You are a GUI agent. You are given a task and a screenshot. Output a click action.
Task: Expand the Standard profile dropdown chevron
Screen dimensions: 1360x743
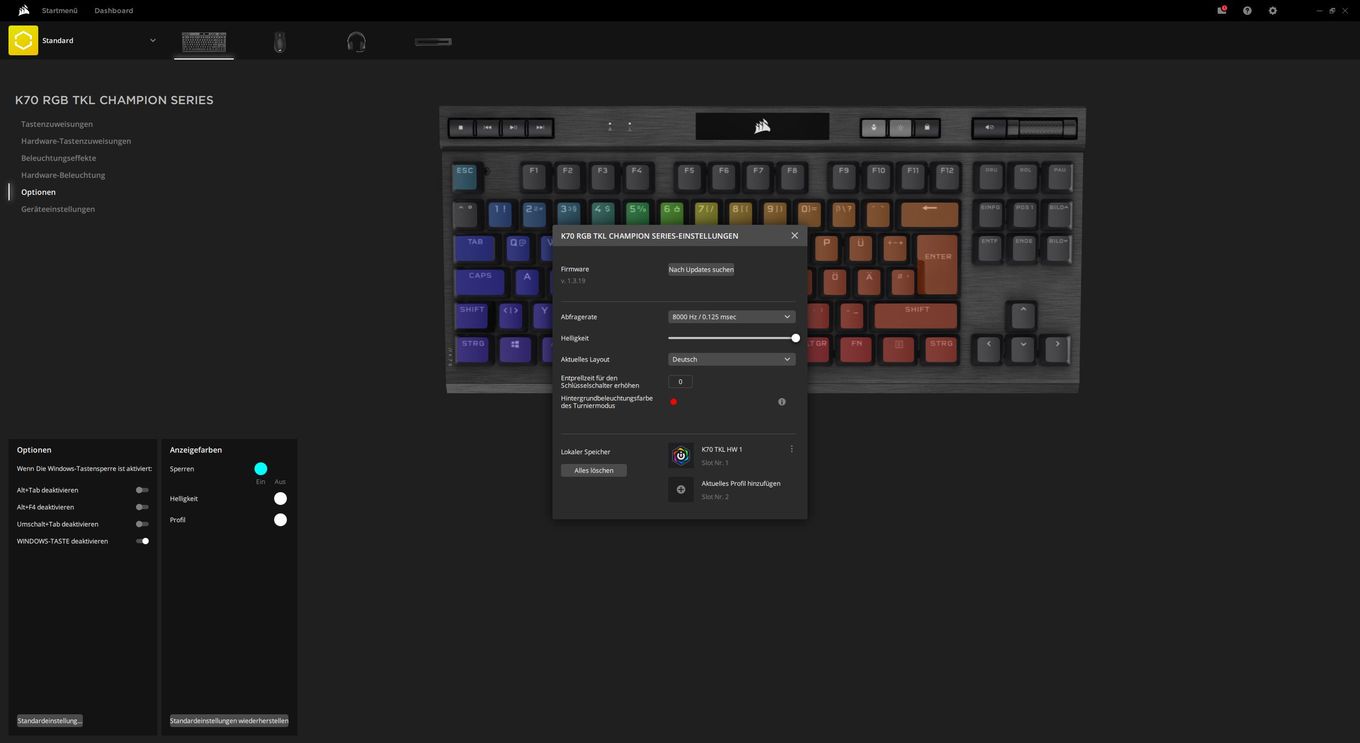(153, 40)
